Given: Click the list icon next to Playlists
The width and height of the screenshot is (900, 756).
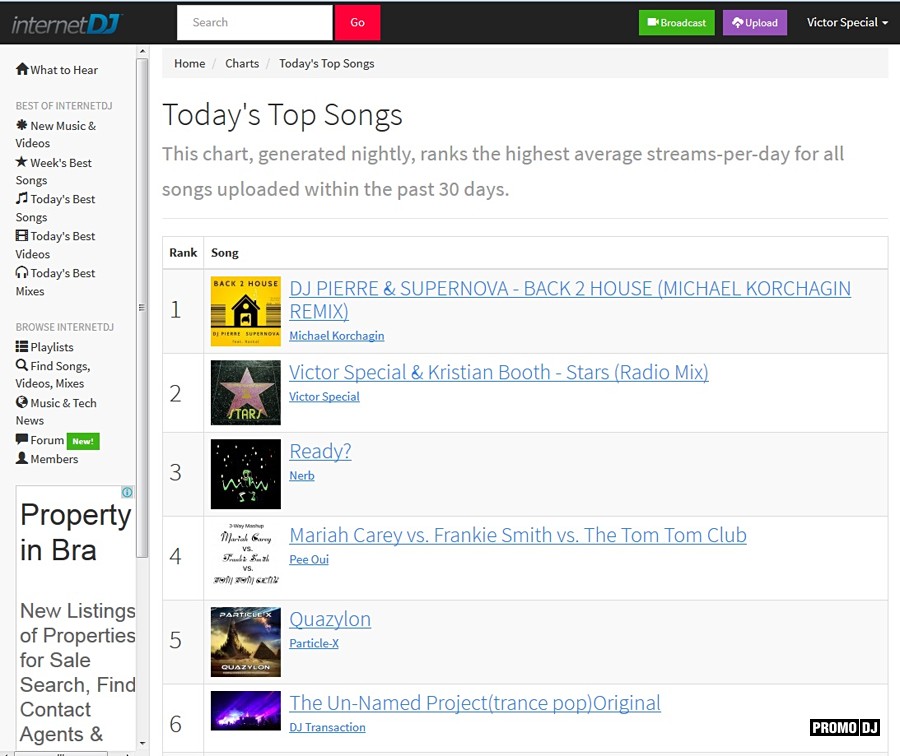Looking at the screenshot, I should pyautogui.click(x=22, y=347).
